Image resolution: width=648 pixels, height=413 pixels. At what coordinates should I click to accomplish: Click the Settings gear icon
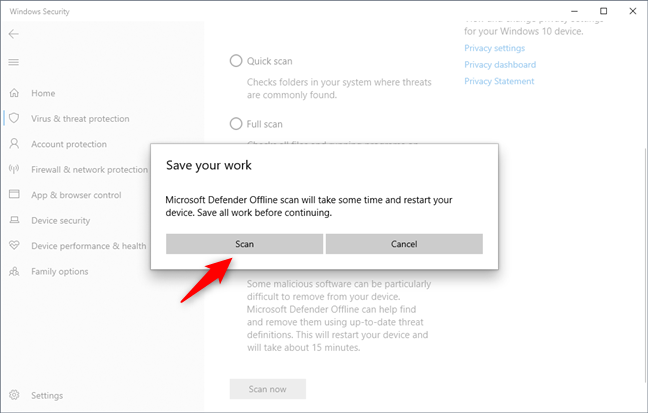point(14,395)
